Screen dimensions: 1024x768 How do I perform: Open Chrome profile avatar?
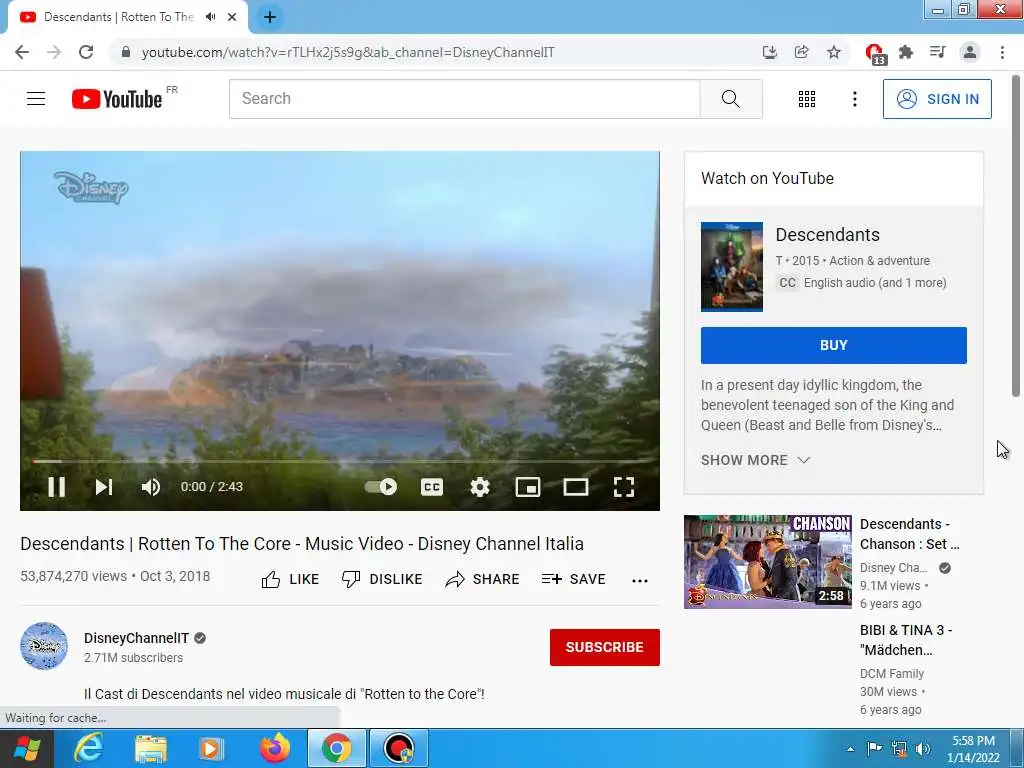click(970, 52)
